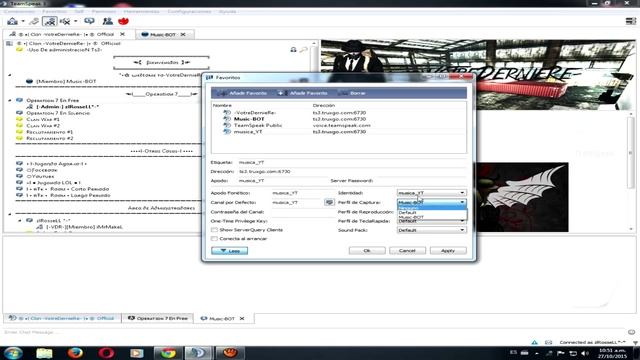Click channel tree scrollbar up arrow
Image resolution: width=640 pixels, height=360 pixels.
point(313,43)
